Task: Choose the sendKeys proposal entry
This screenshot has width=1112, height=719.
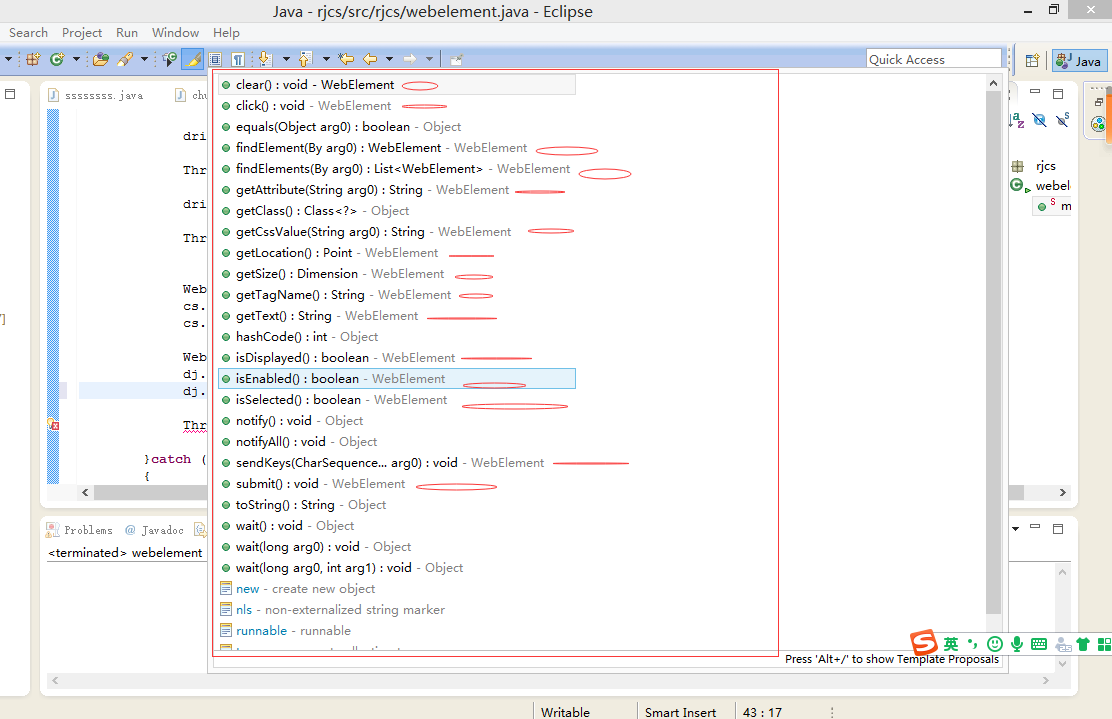Action: tap(340, 462)
